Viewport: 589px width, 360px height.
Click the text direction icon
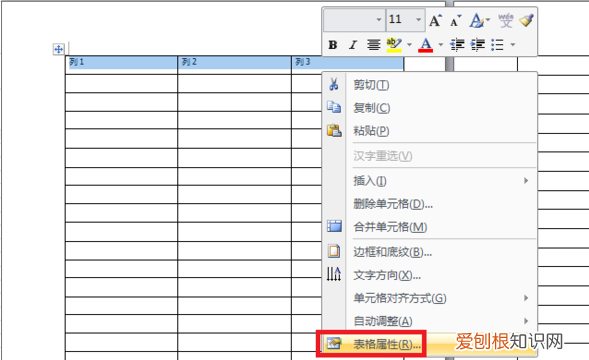[x=334, y=274]
